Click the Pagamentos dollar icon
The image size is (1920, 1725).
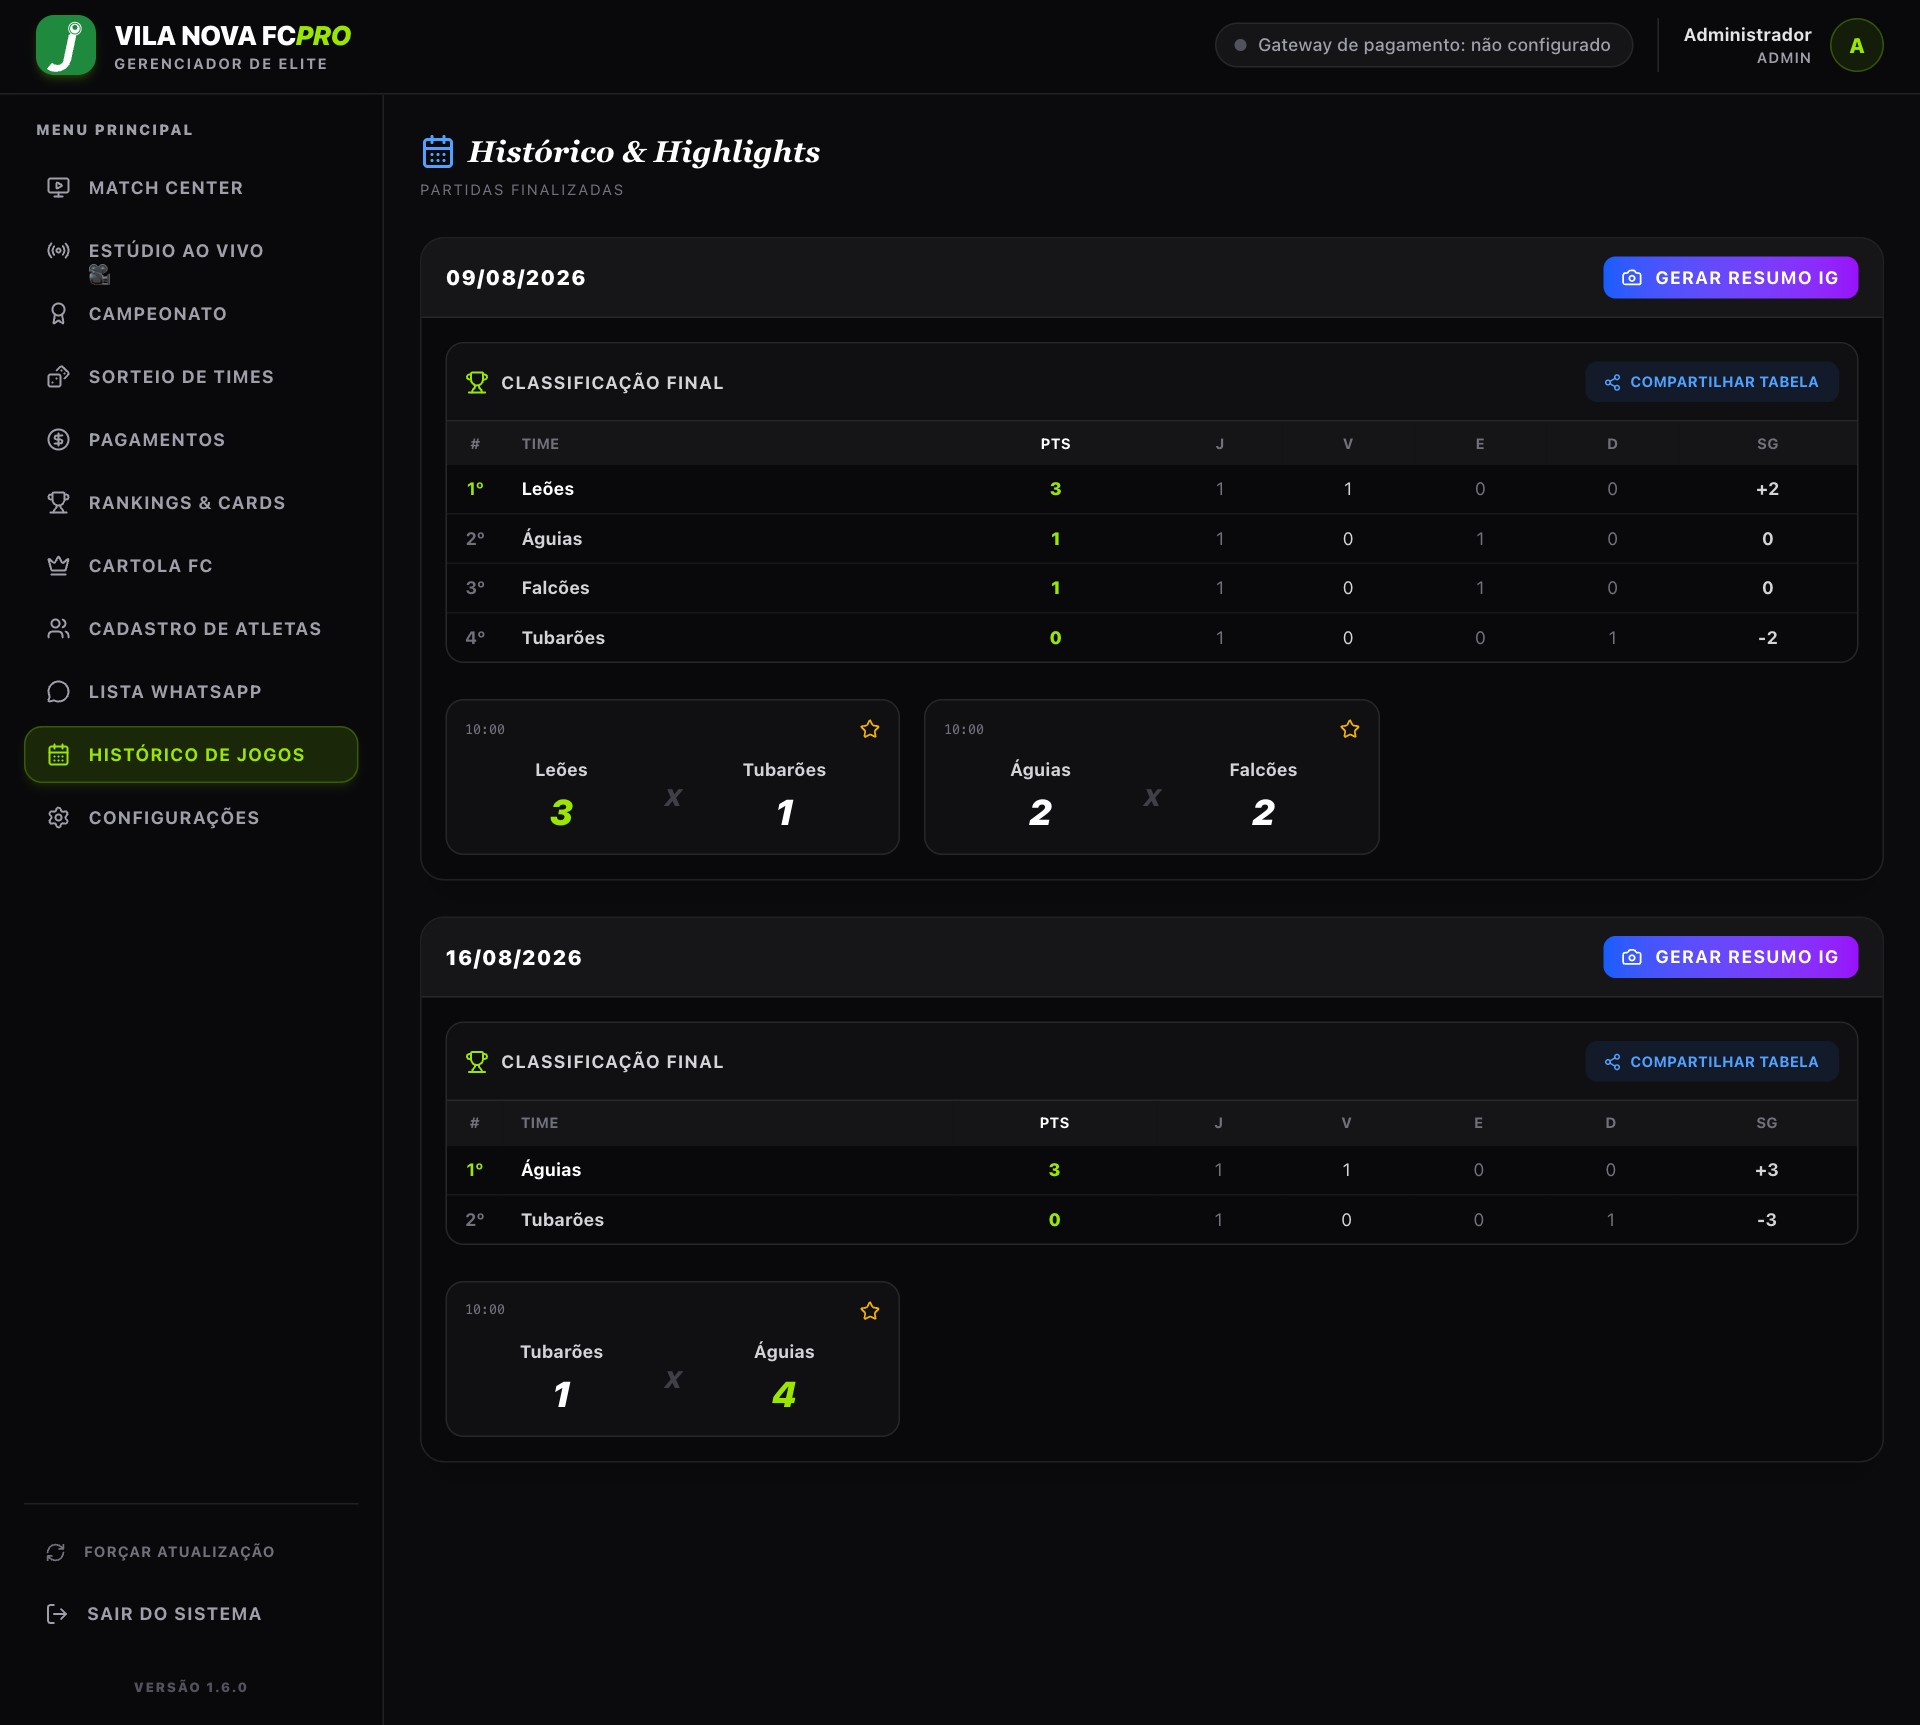coord(58,440)
